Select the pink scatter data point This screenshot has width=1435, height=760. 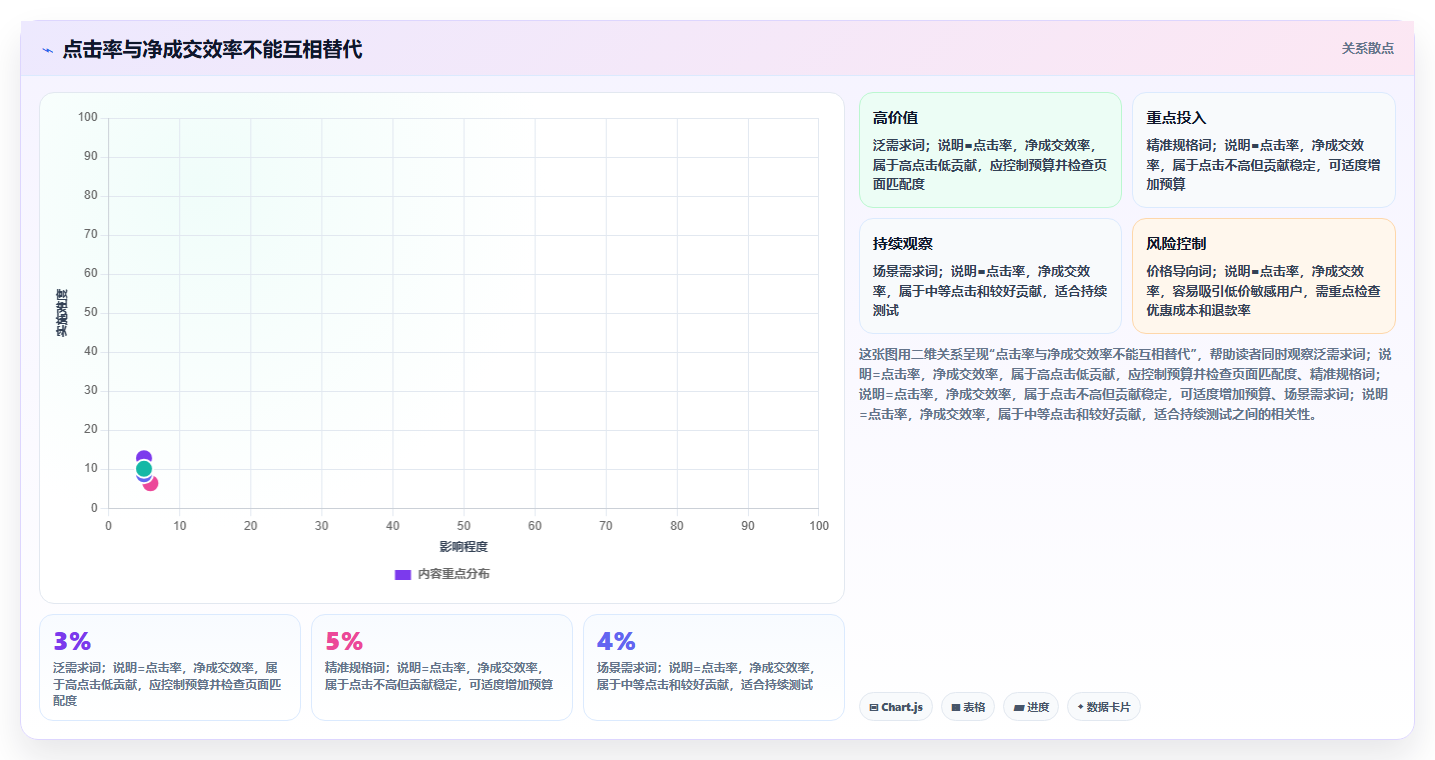(x=150, y=483)
